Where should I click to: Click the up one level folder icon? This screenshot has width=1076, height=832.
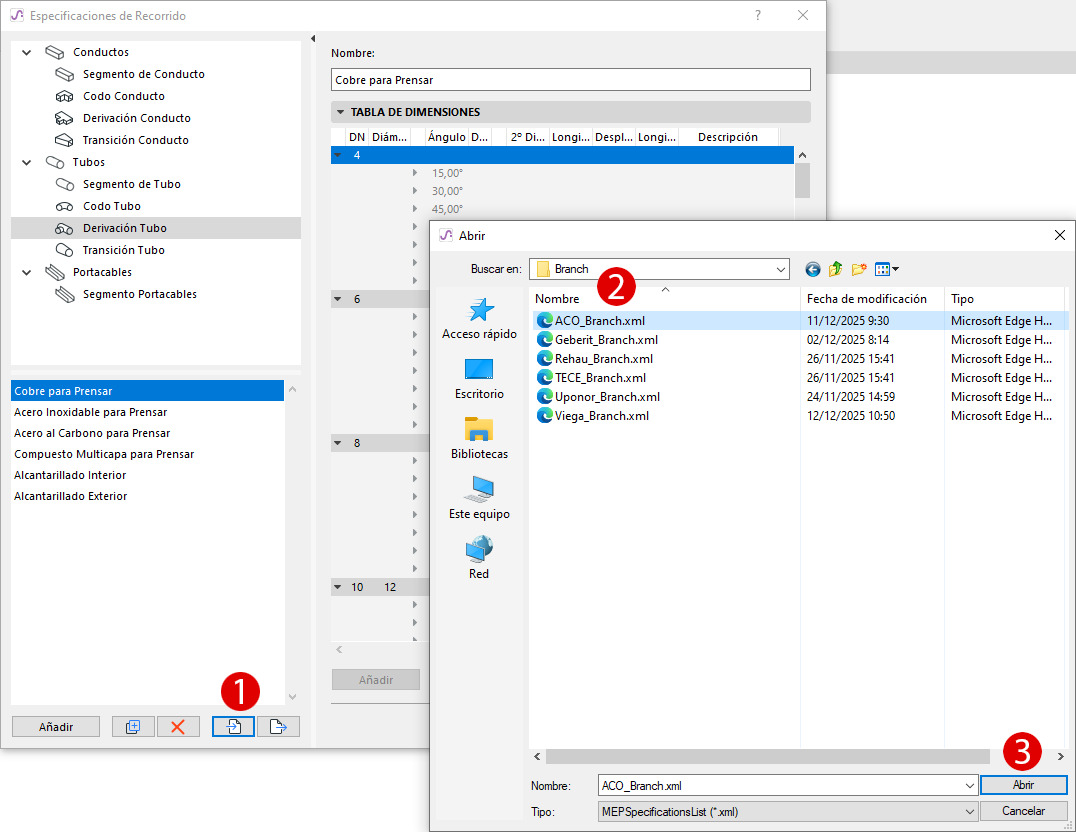click(835, 269)
